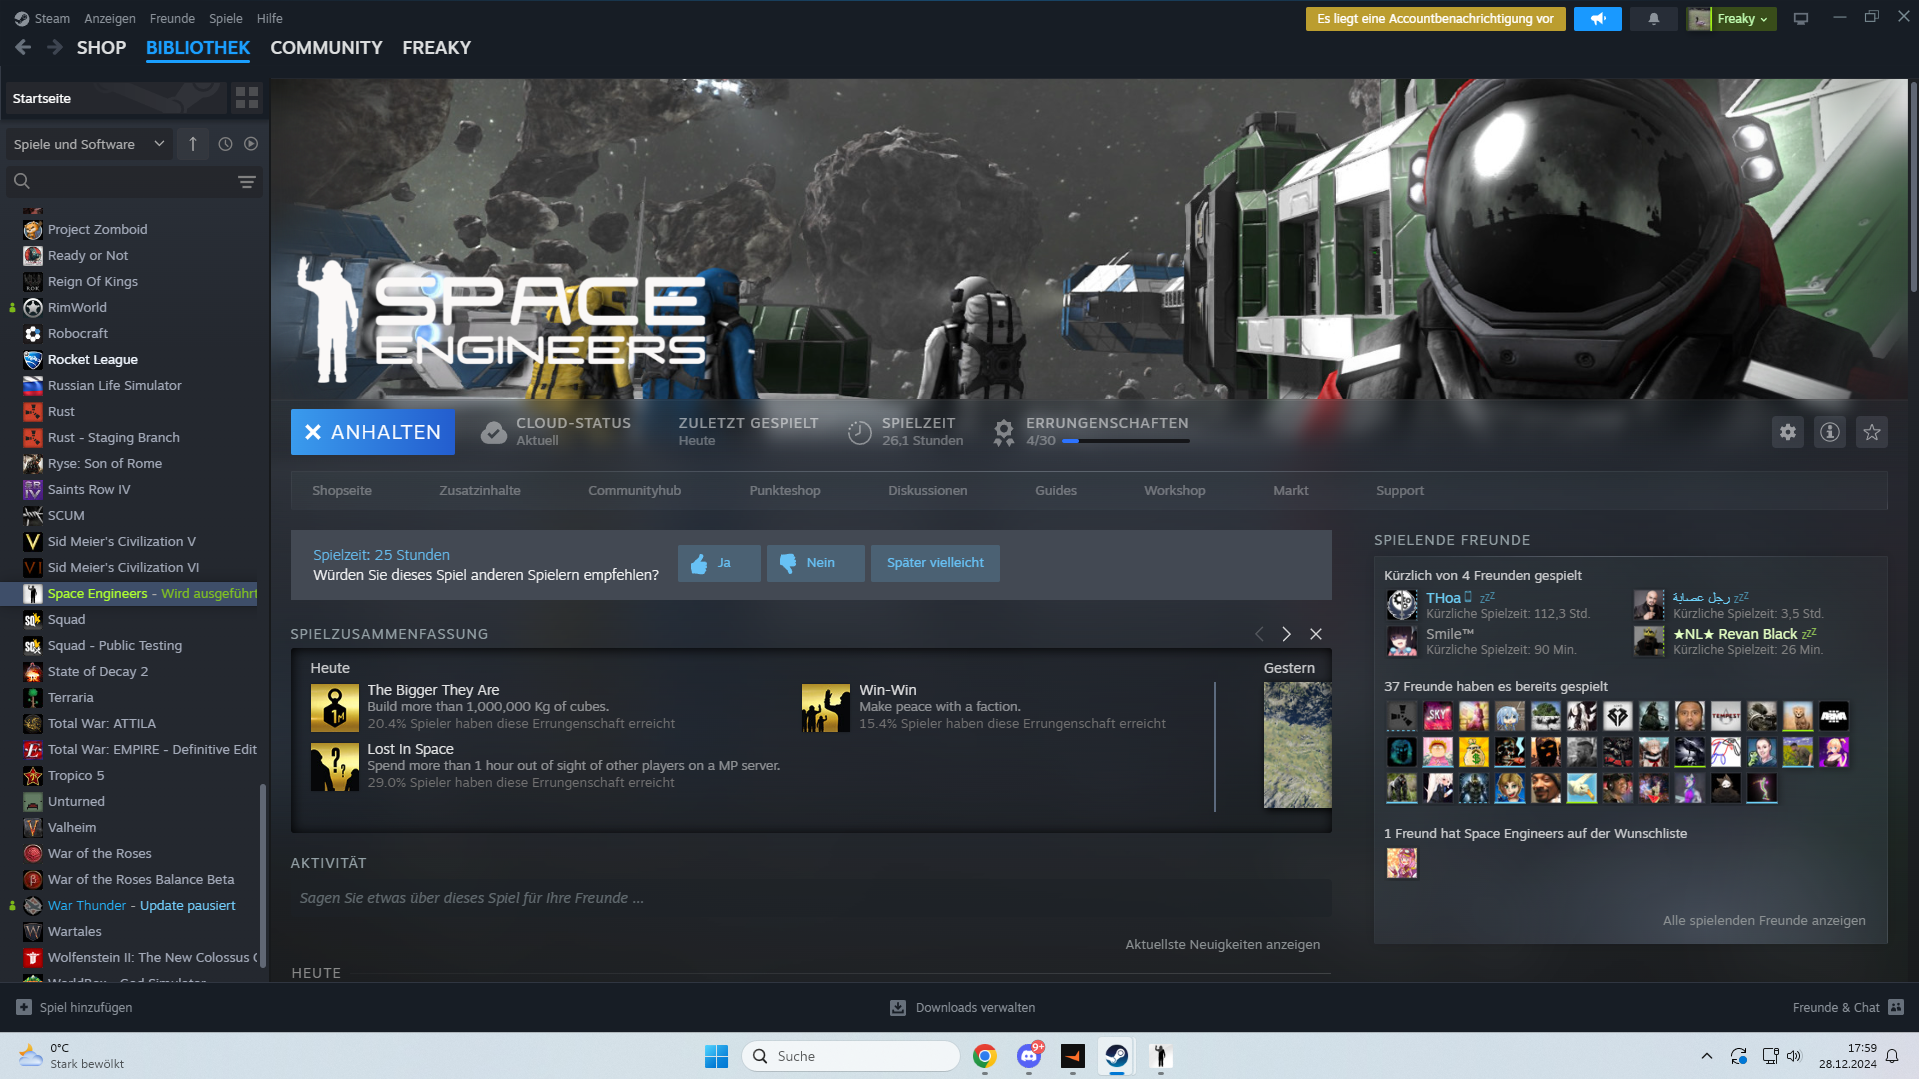
Task: Click Alle spielenden Freunde anzeigen link
Action: coord(1763,921)
